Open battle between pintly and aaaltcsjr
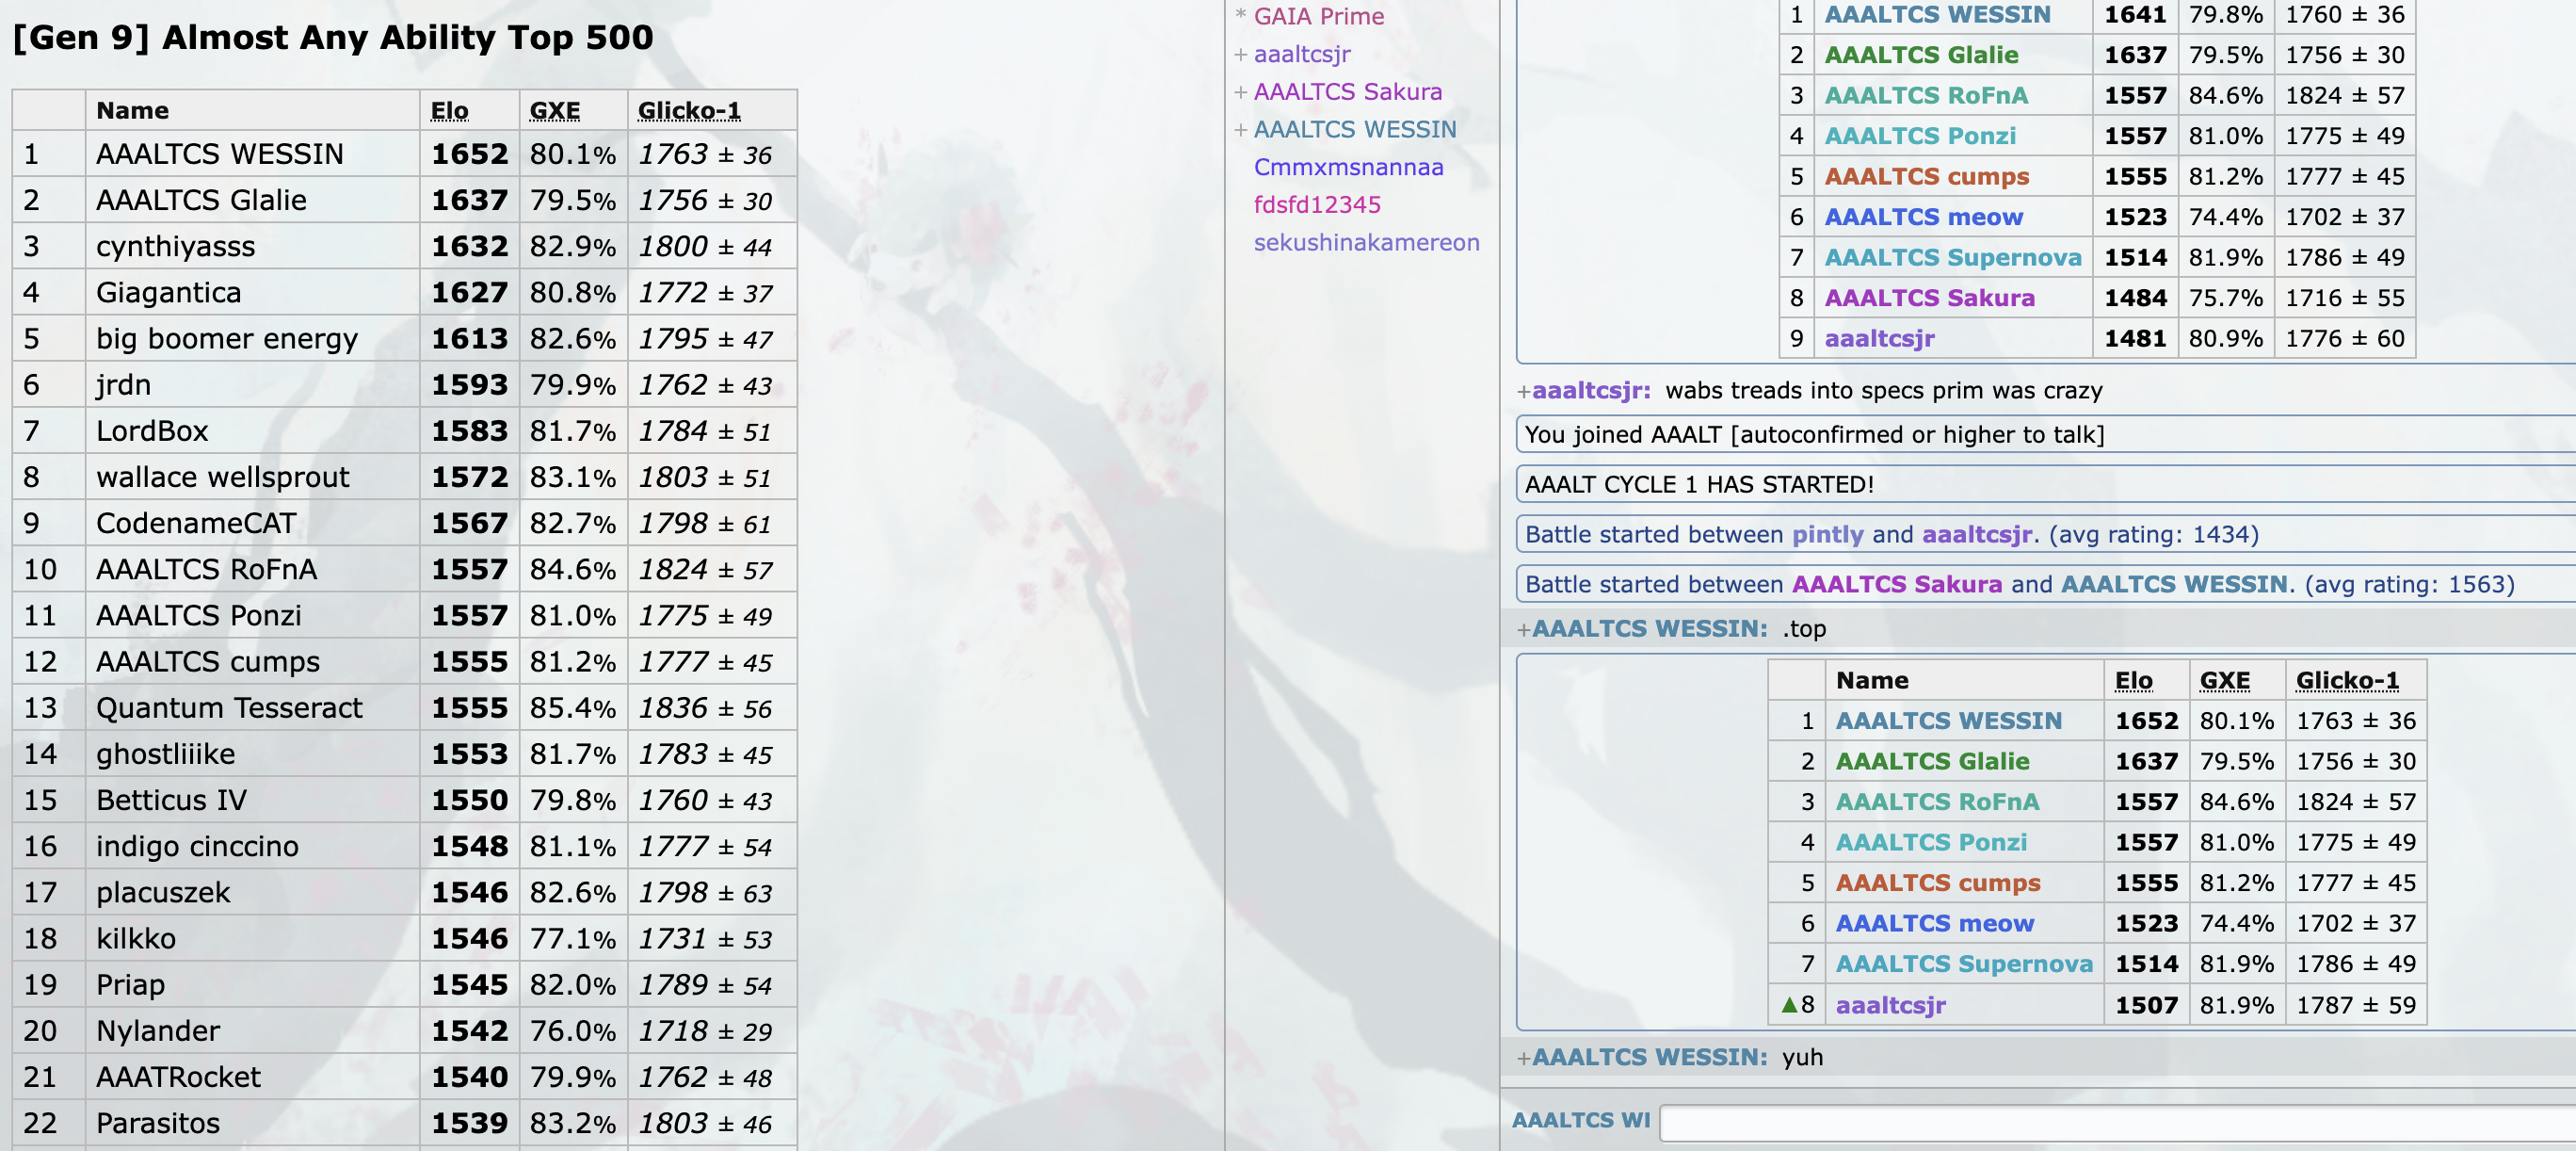This screenshot has height=1151, width=2576. (1890, 534)
